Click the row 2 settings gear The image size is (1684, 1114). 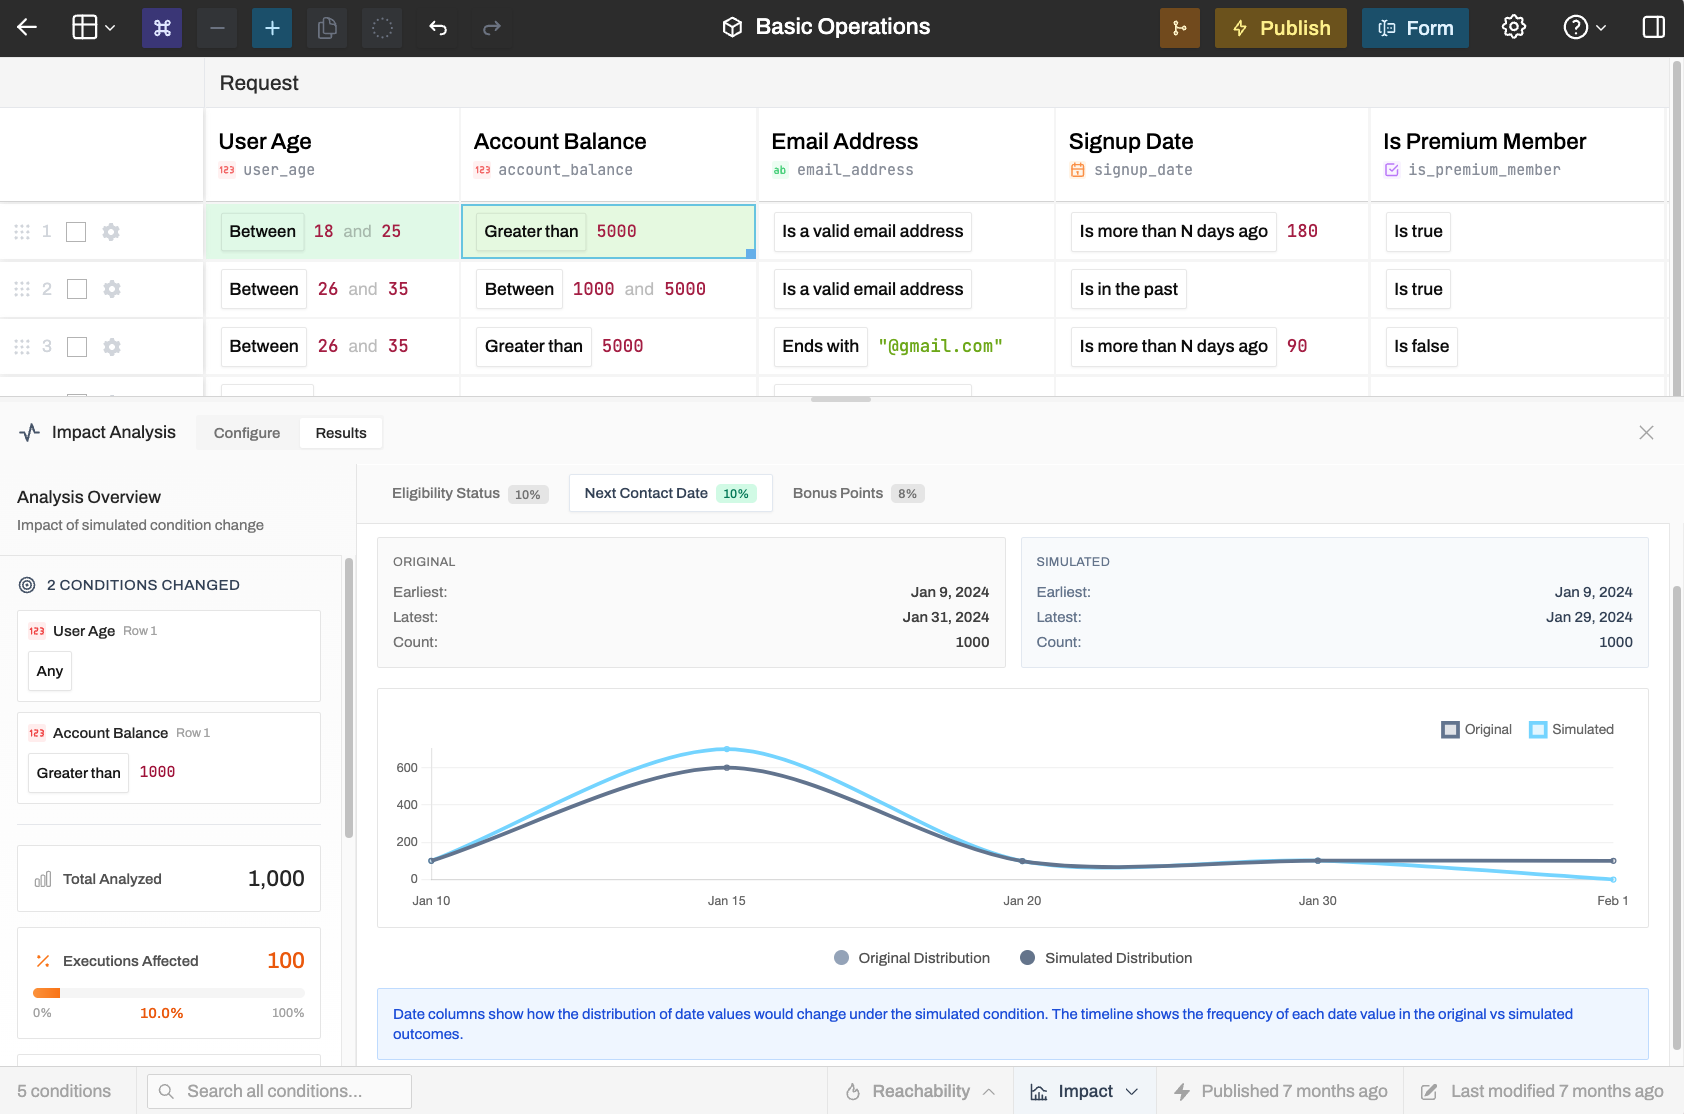pos(112,289)
